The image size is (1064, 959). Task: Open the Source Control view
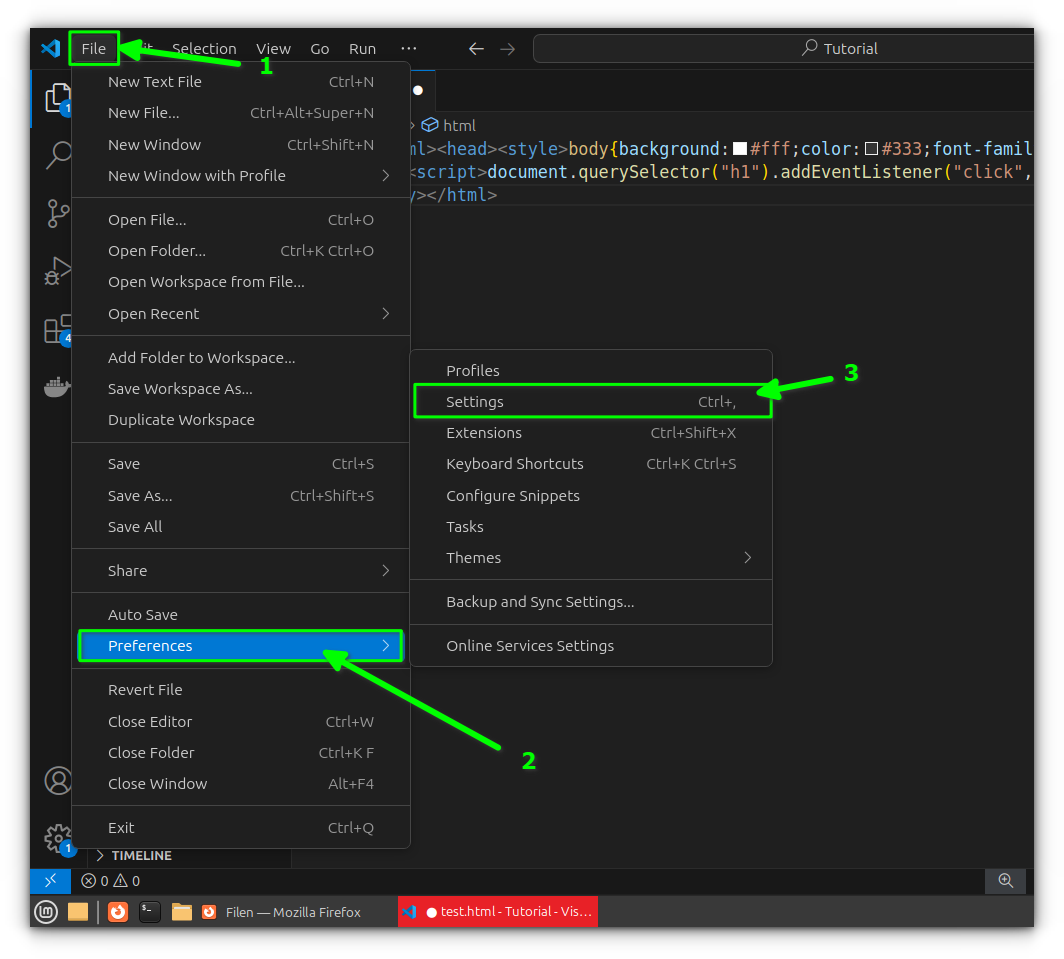58,213
